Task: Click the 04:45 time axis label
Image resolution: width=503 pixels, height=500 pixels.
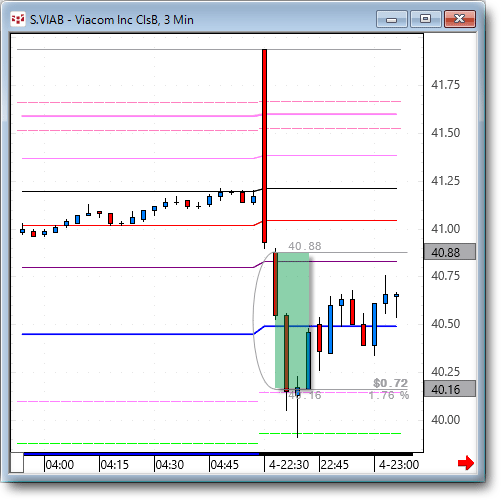Action: point(225,465)
